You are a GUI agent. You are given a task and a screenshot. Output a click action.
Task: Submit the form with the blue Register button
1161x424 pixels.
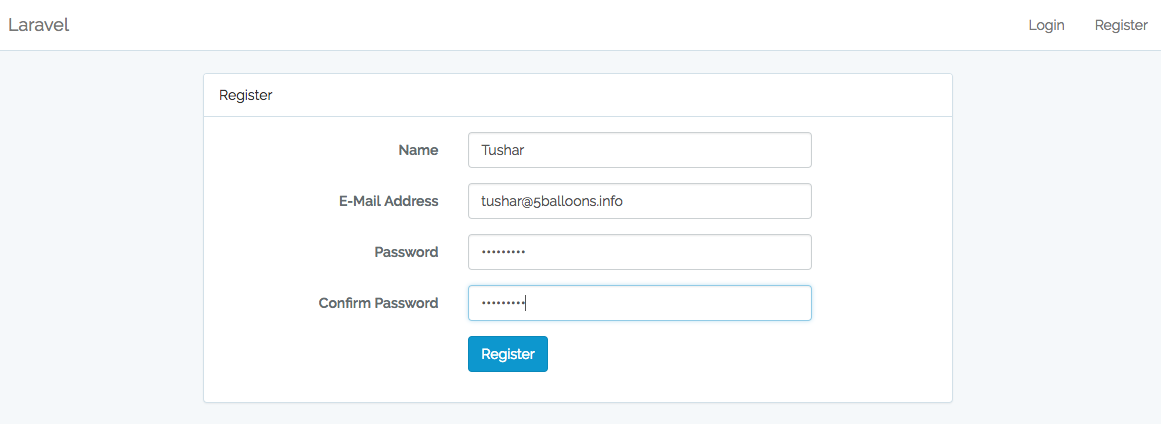508,354
